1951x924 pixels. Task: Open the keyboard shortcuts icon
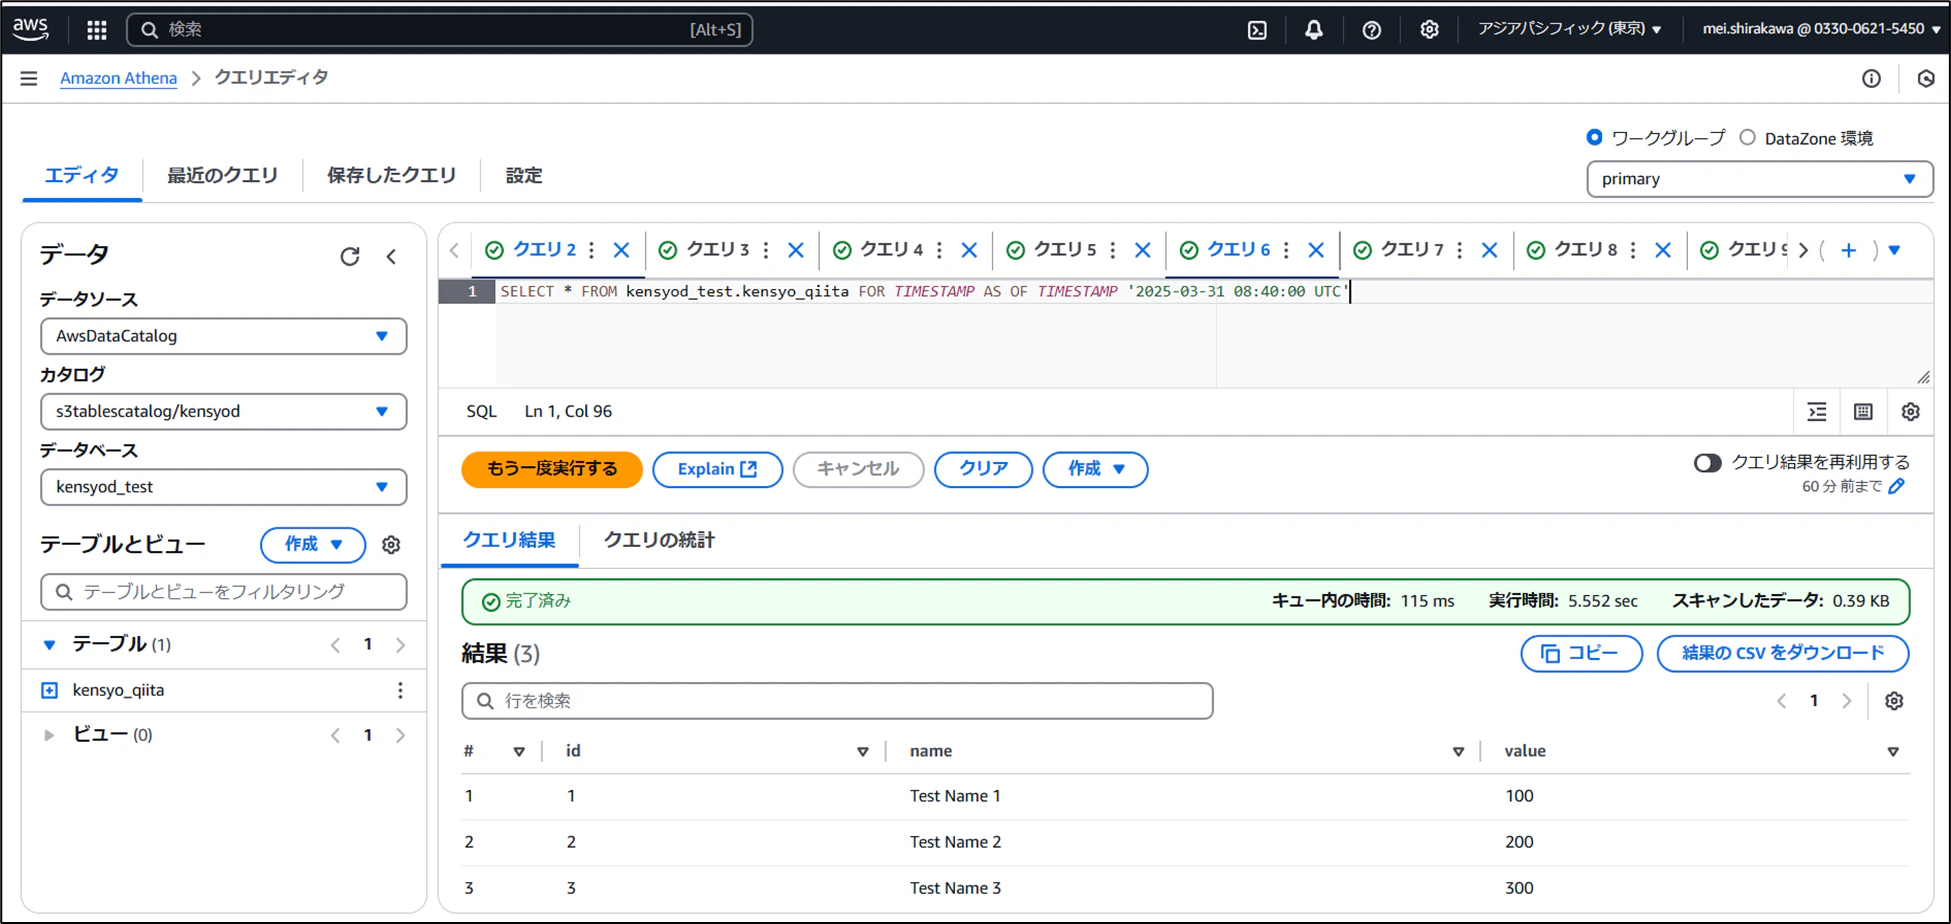pyautogui.click(x=1863, y=412)
